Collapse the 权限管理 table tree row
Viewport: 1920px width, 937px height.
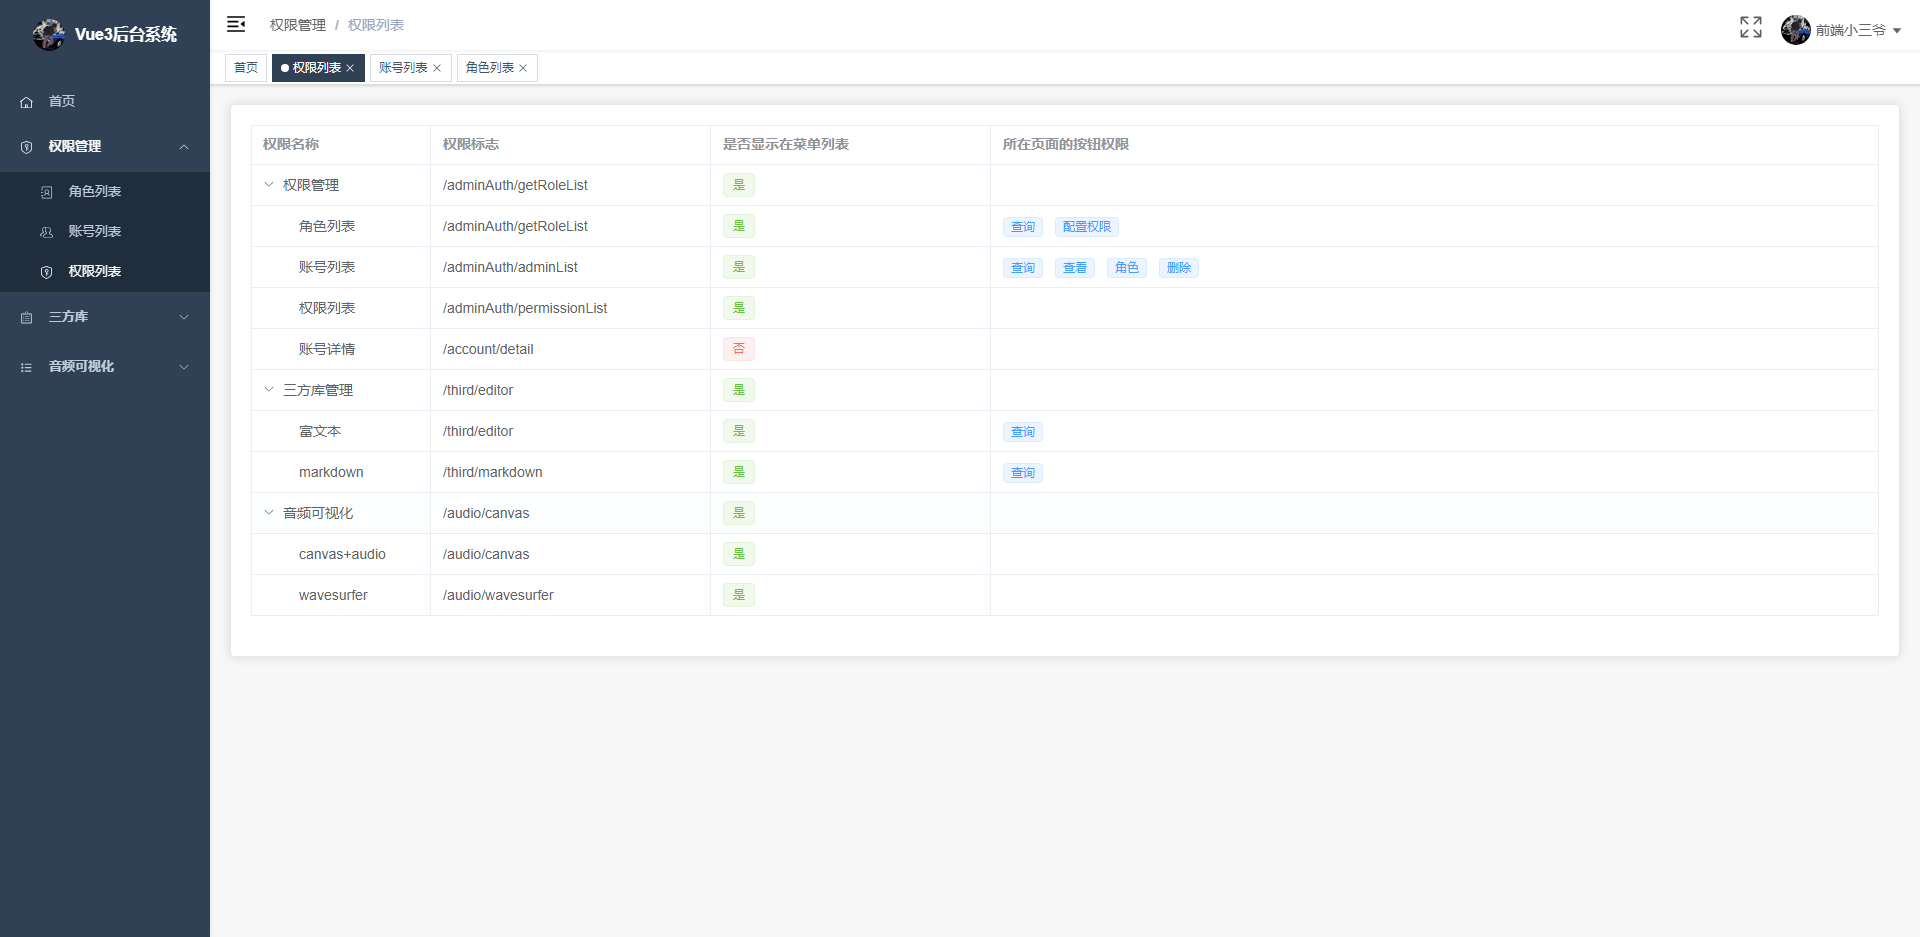tap(269, 184)
